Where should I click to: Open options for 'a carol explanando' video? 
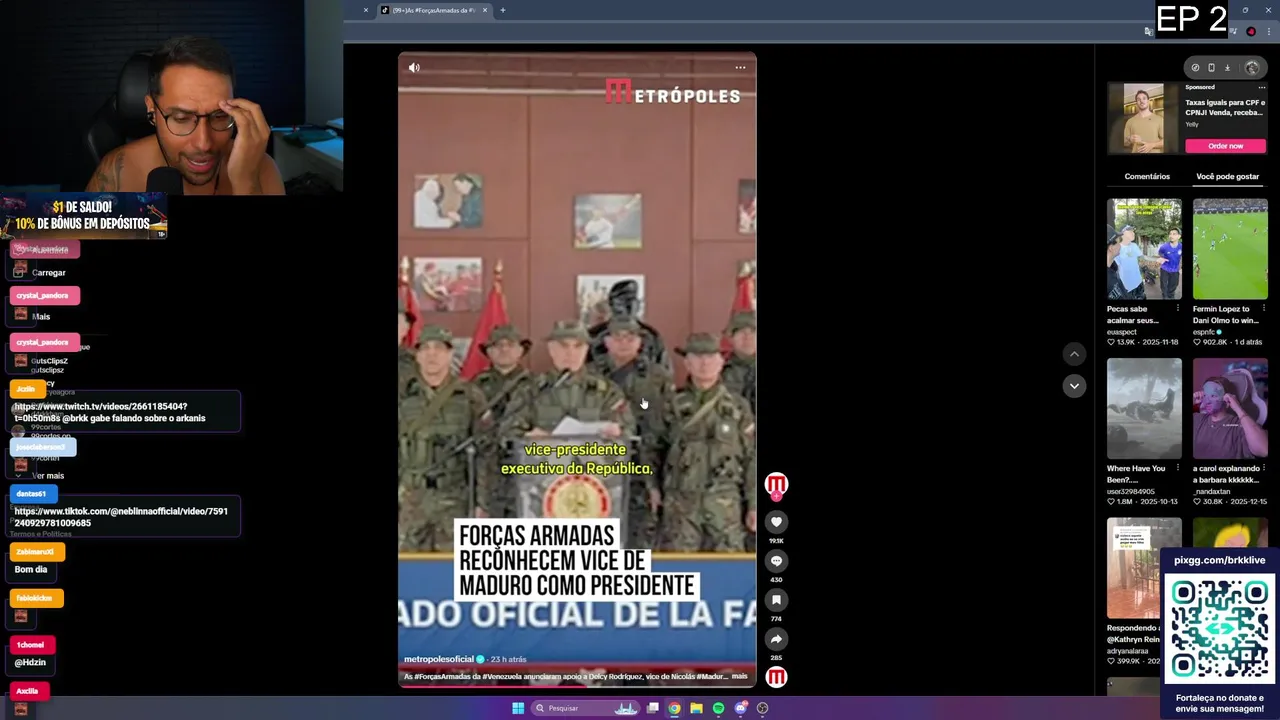1264,468
